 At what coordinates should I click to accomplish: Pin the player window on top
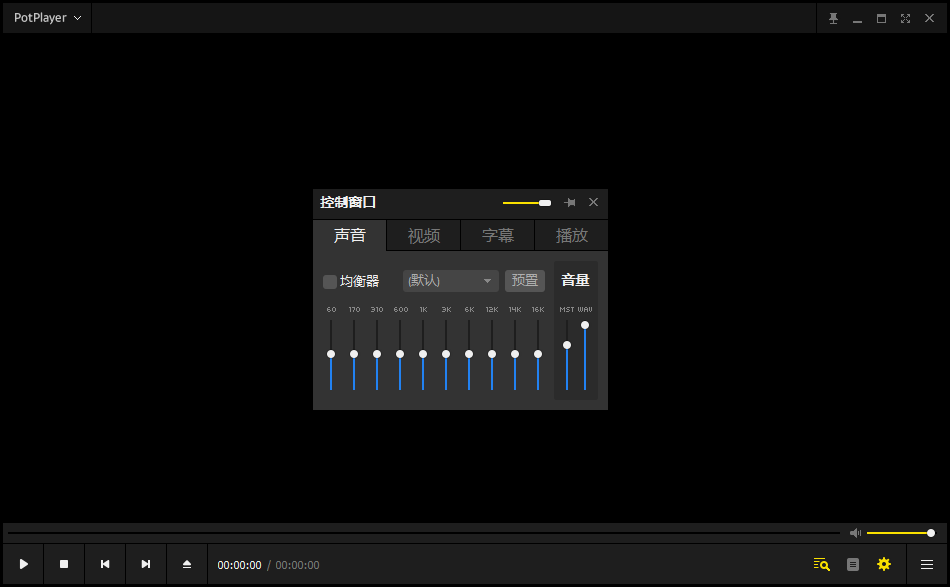(833, 18)
